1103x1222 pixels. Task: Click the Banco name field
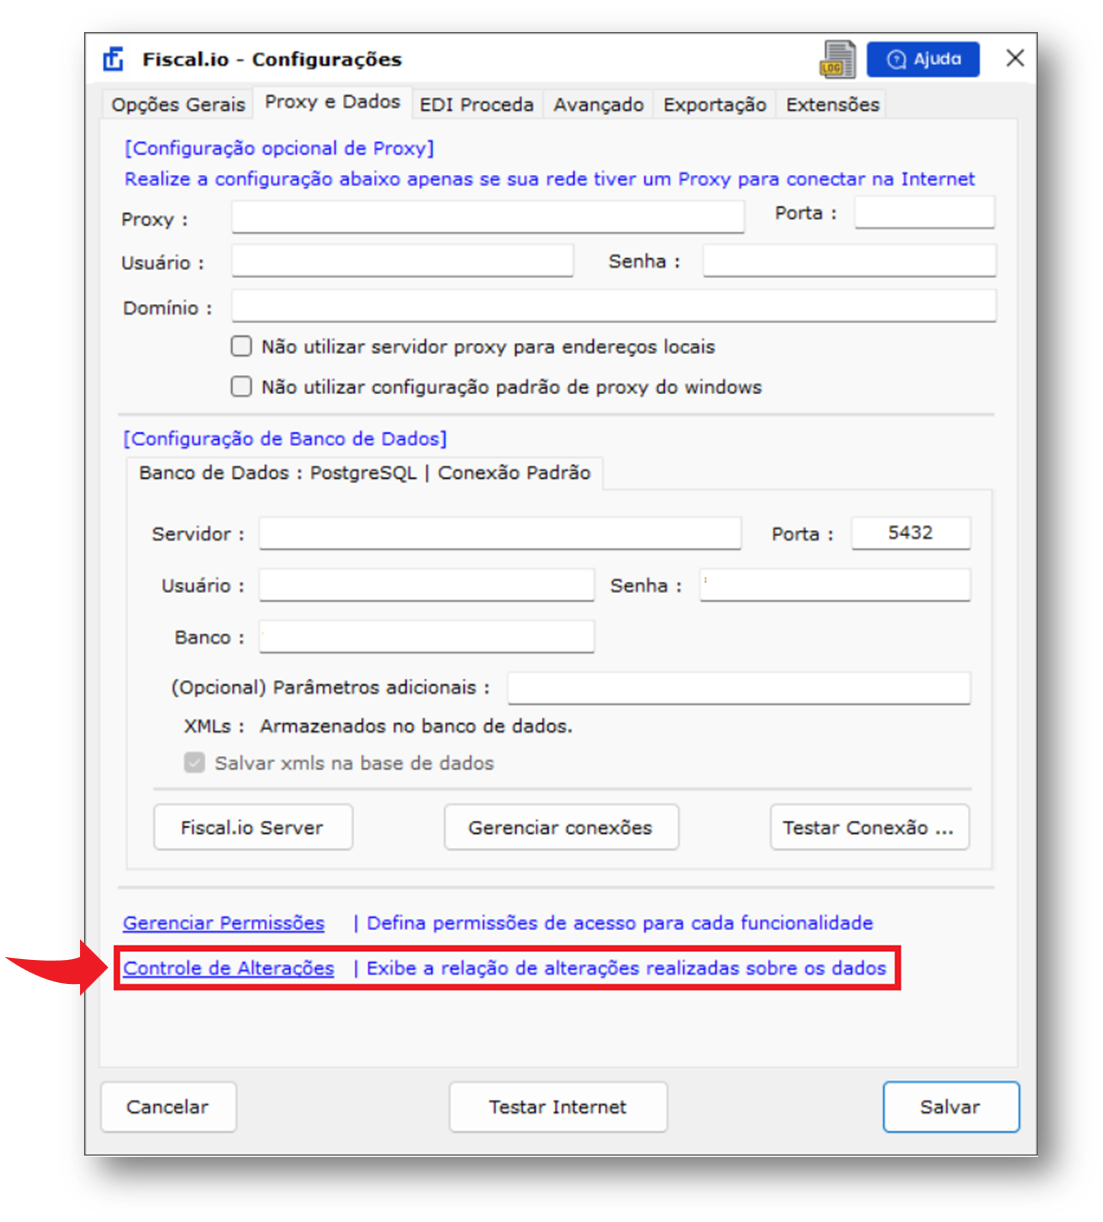click(427, 636)
